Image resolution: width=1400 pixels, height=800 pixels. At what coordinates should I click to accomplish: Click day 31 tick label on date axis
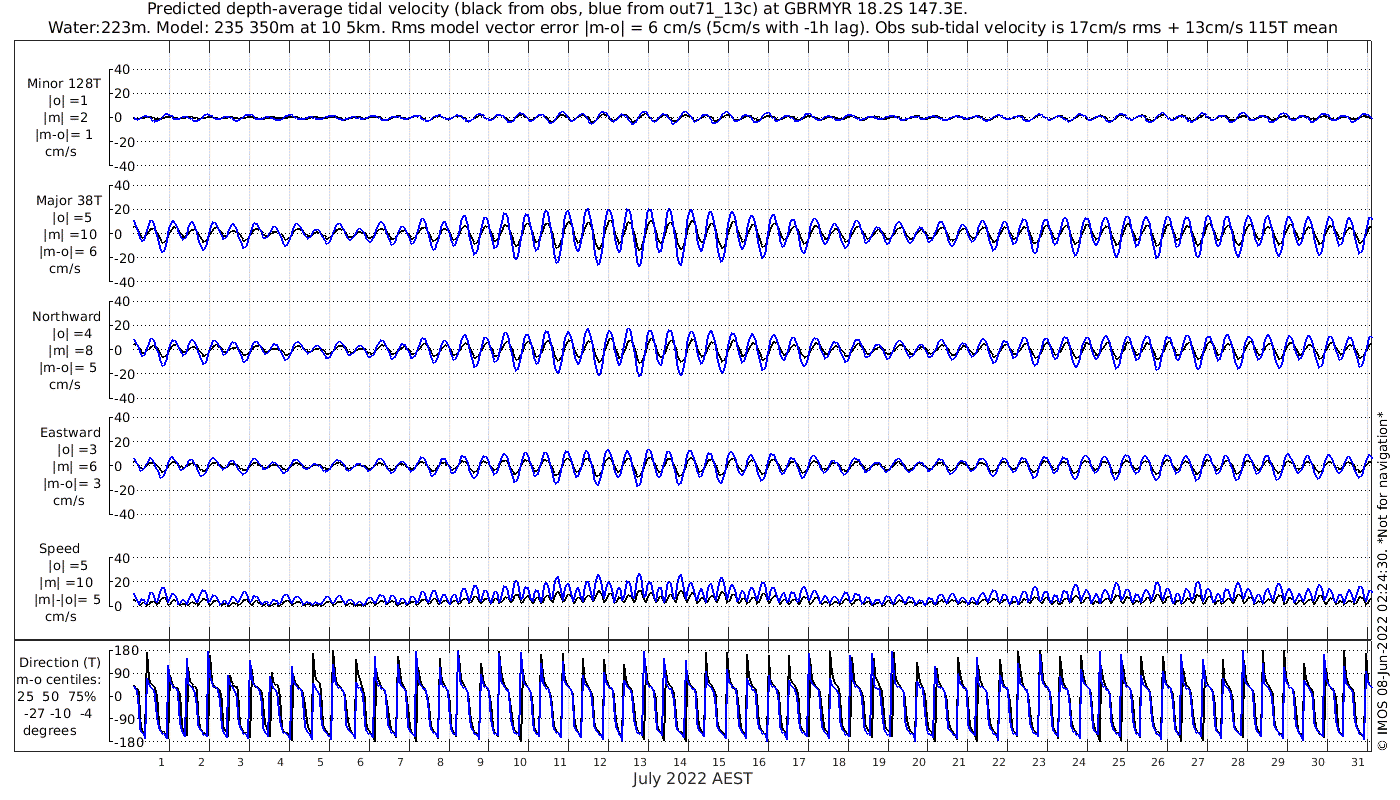click(x=1357, y=762)
